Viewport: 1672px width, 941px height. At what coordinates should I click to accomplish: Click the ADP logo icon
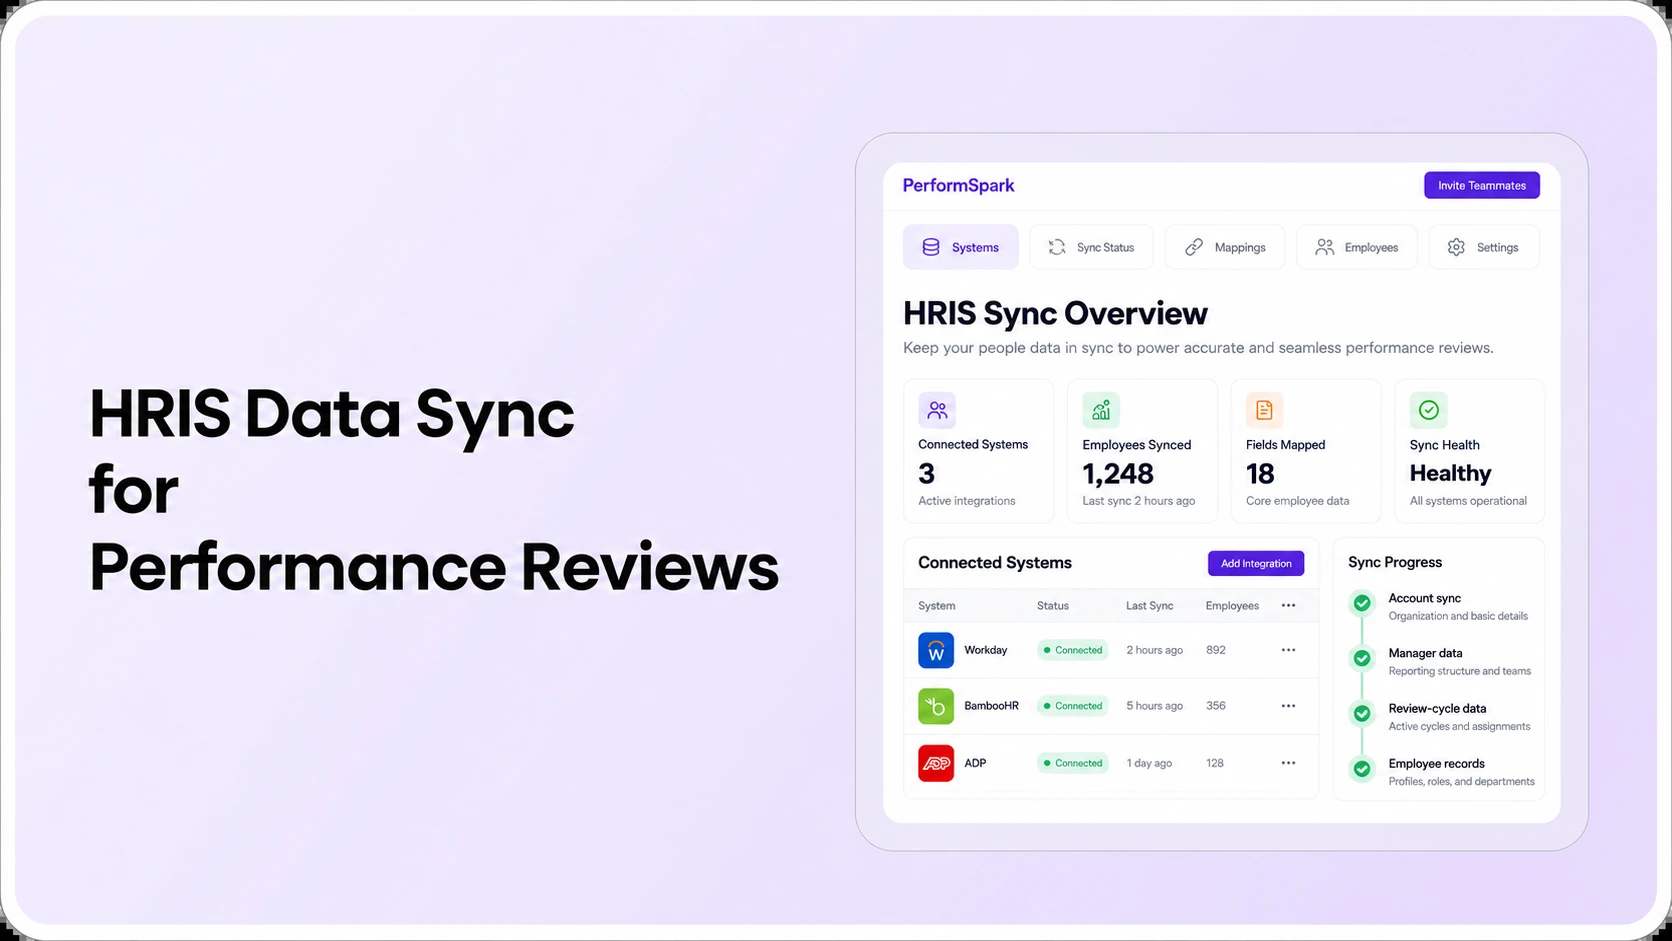[x=936, y=763]
